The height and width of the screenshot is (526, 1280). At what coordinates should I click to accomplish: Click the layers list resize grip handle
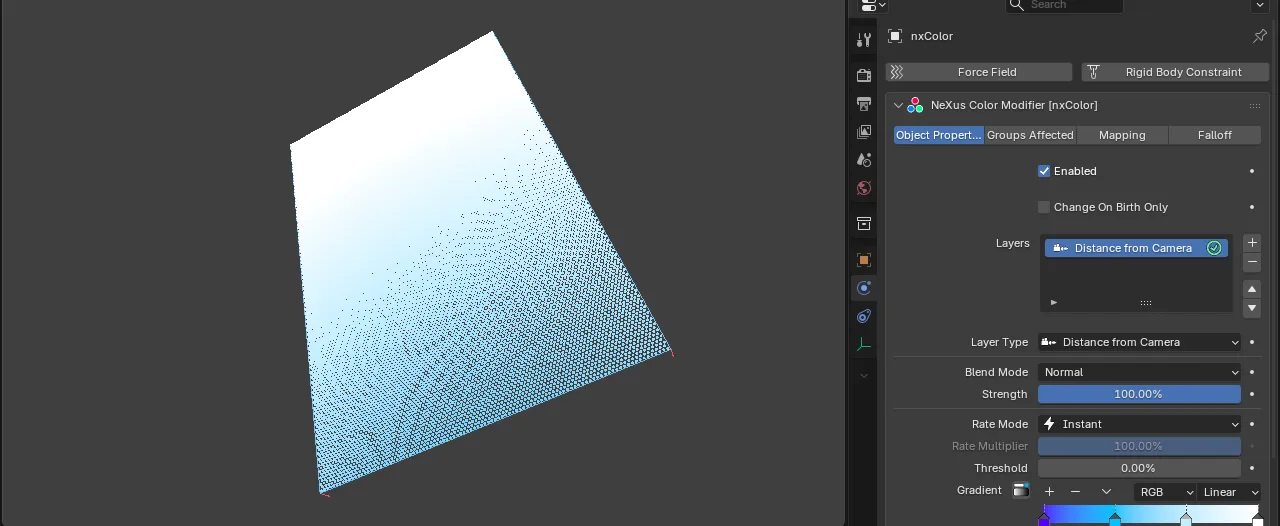click(1146, 303)
